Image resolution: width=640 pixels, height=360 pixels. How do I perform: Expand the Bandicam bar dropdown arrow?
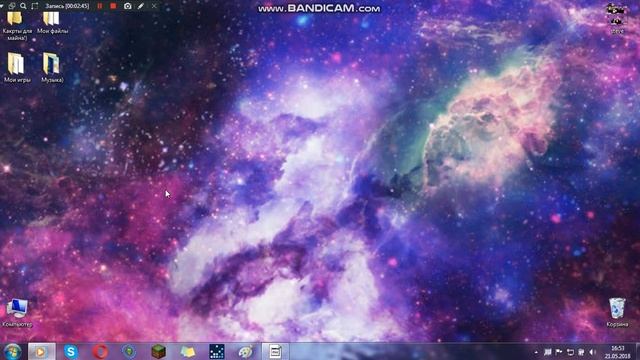pos(2,6)
